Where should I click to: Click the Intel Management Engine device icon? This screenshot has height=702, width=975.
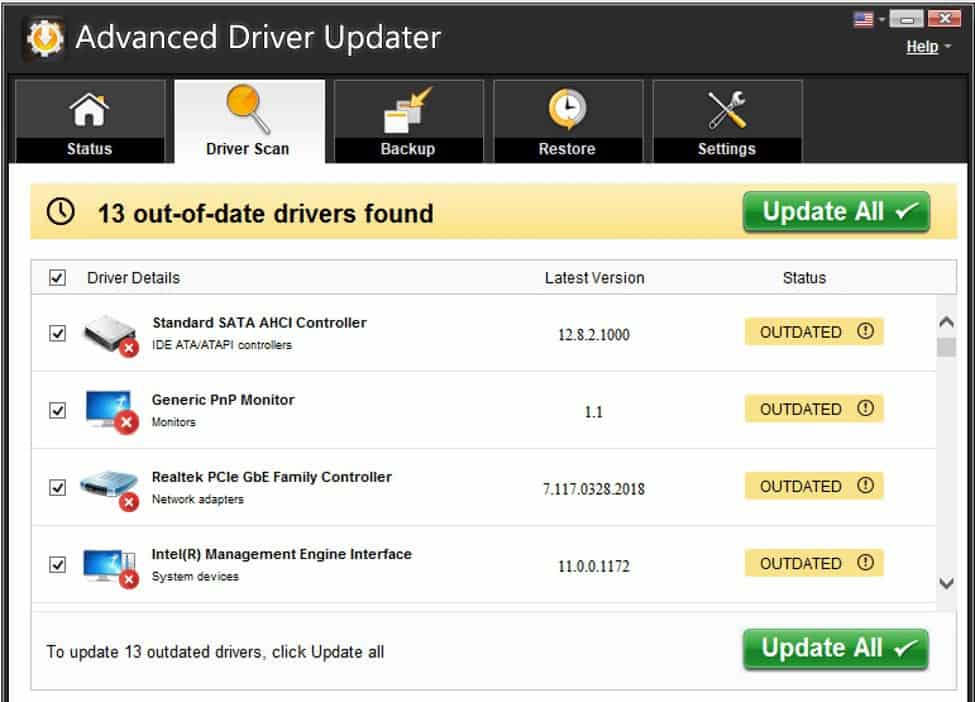[107, 565]
